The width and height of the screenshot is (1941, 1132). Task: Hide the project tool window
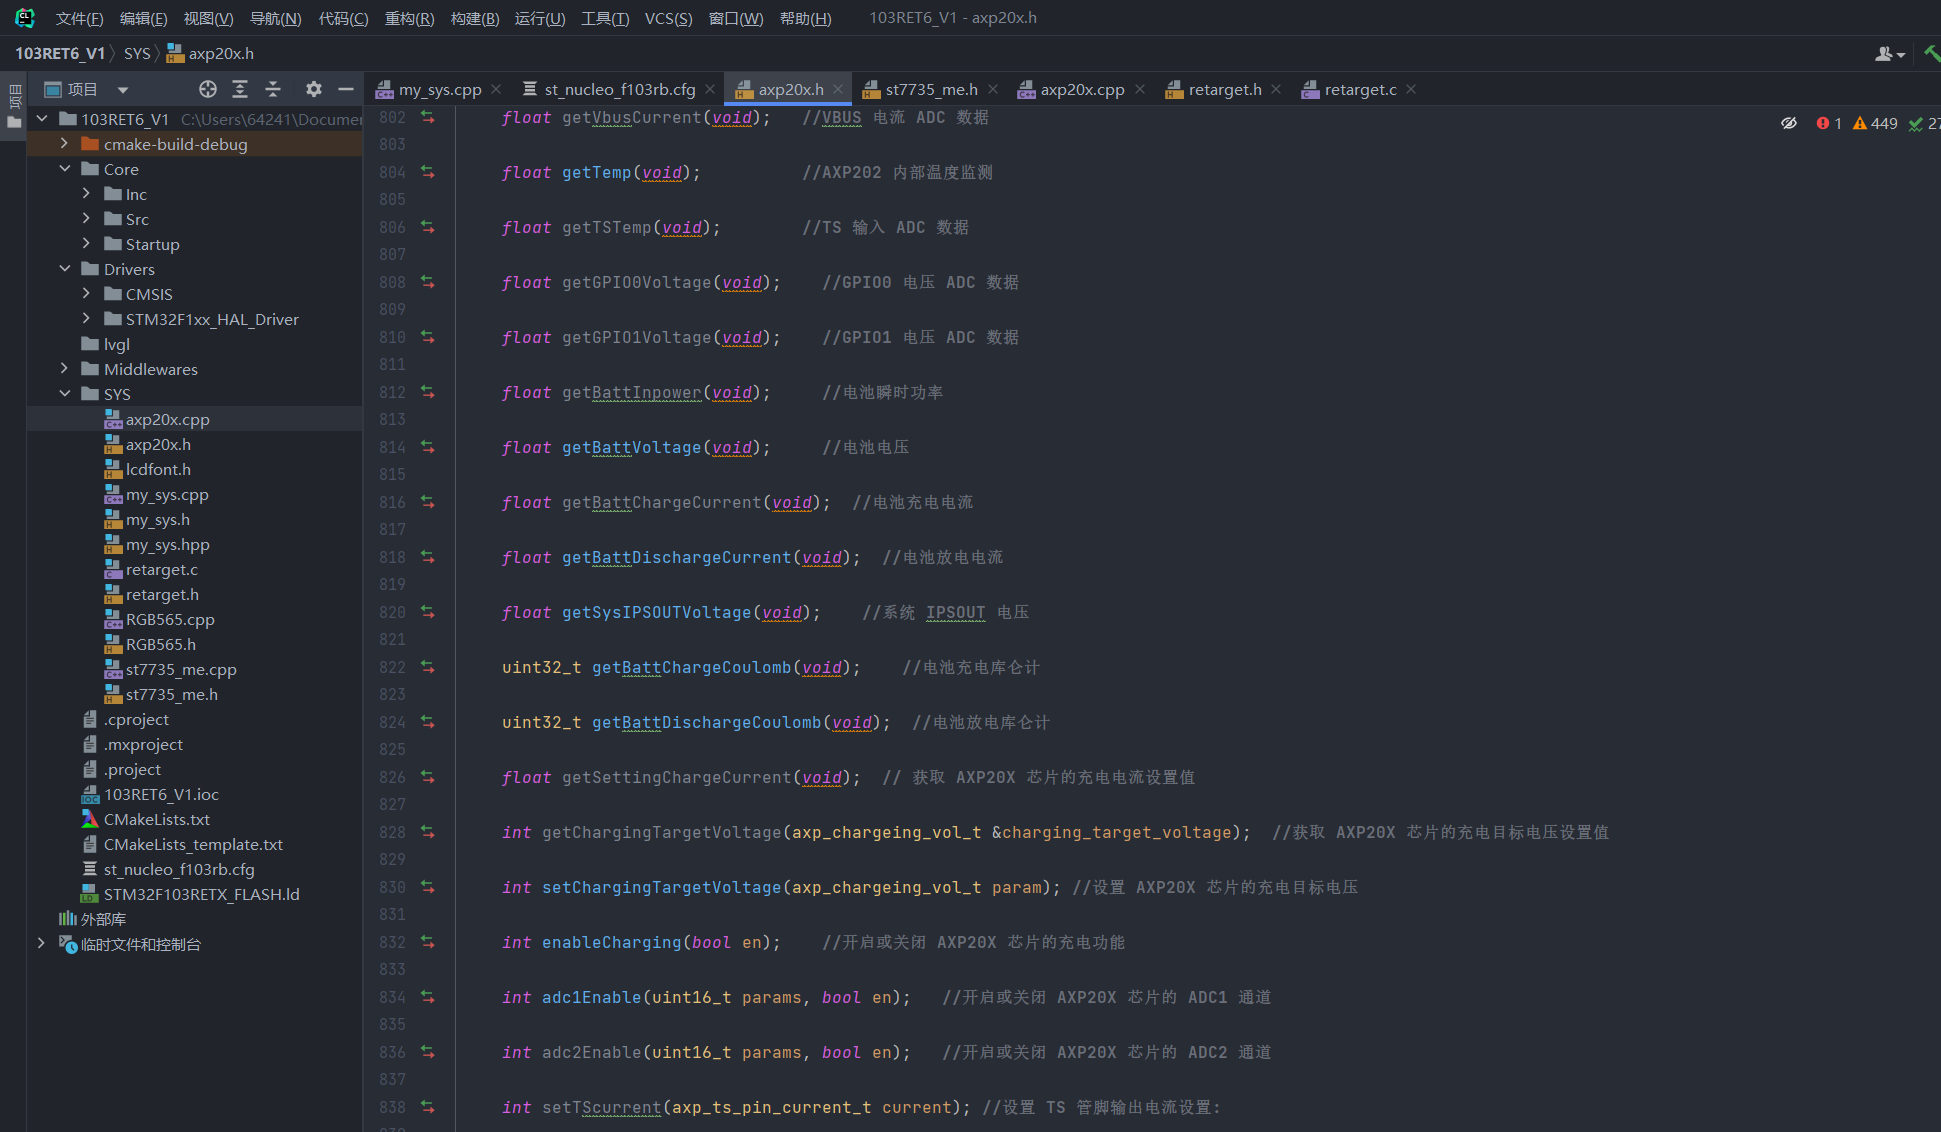(346, 89)
